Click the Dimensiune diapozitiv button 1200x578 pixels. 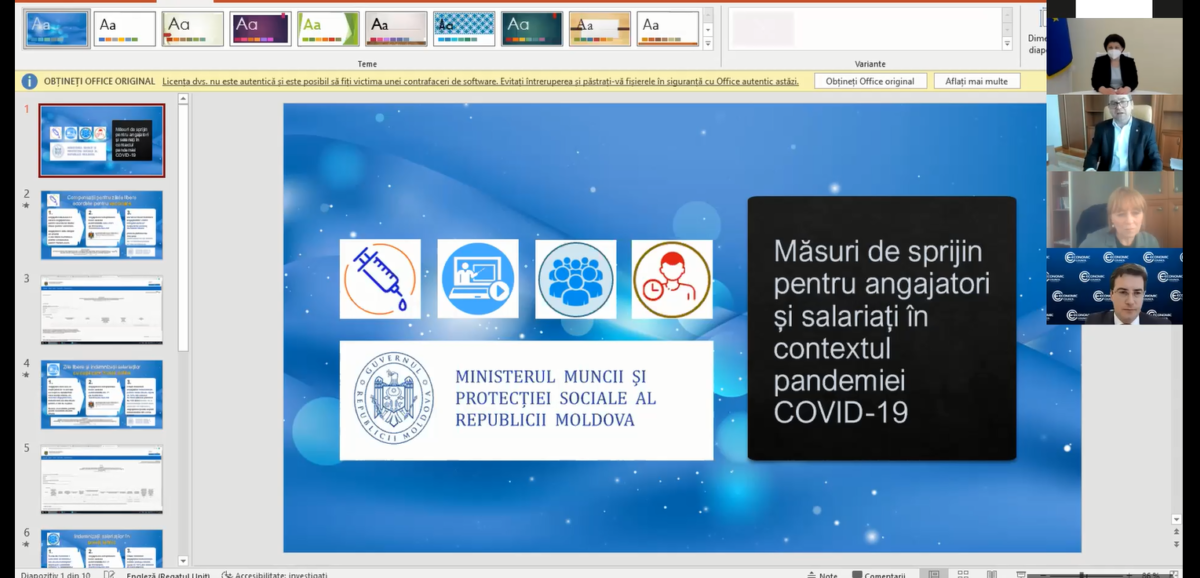[1038, 30]
